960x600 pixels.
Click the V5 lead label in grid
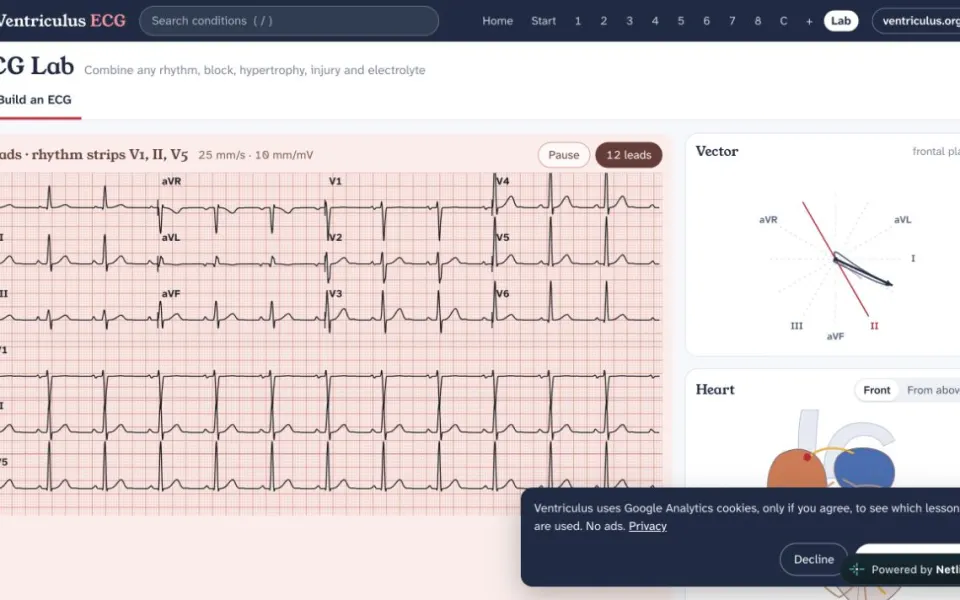pyautogui.click(x=503, y=238)
